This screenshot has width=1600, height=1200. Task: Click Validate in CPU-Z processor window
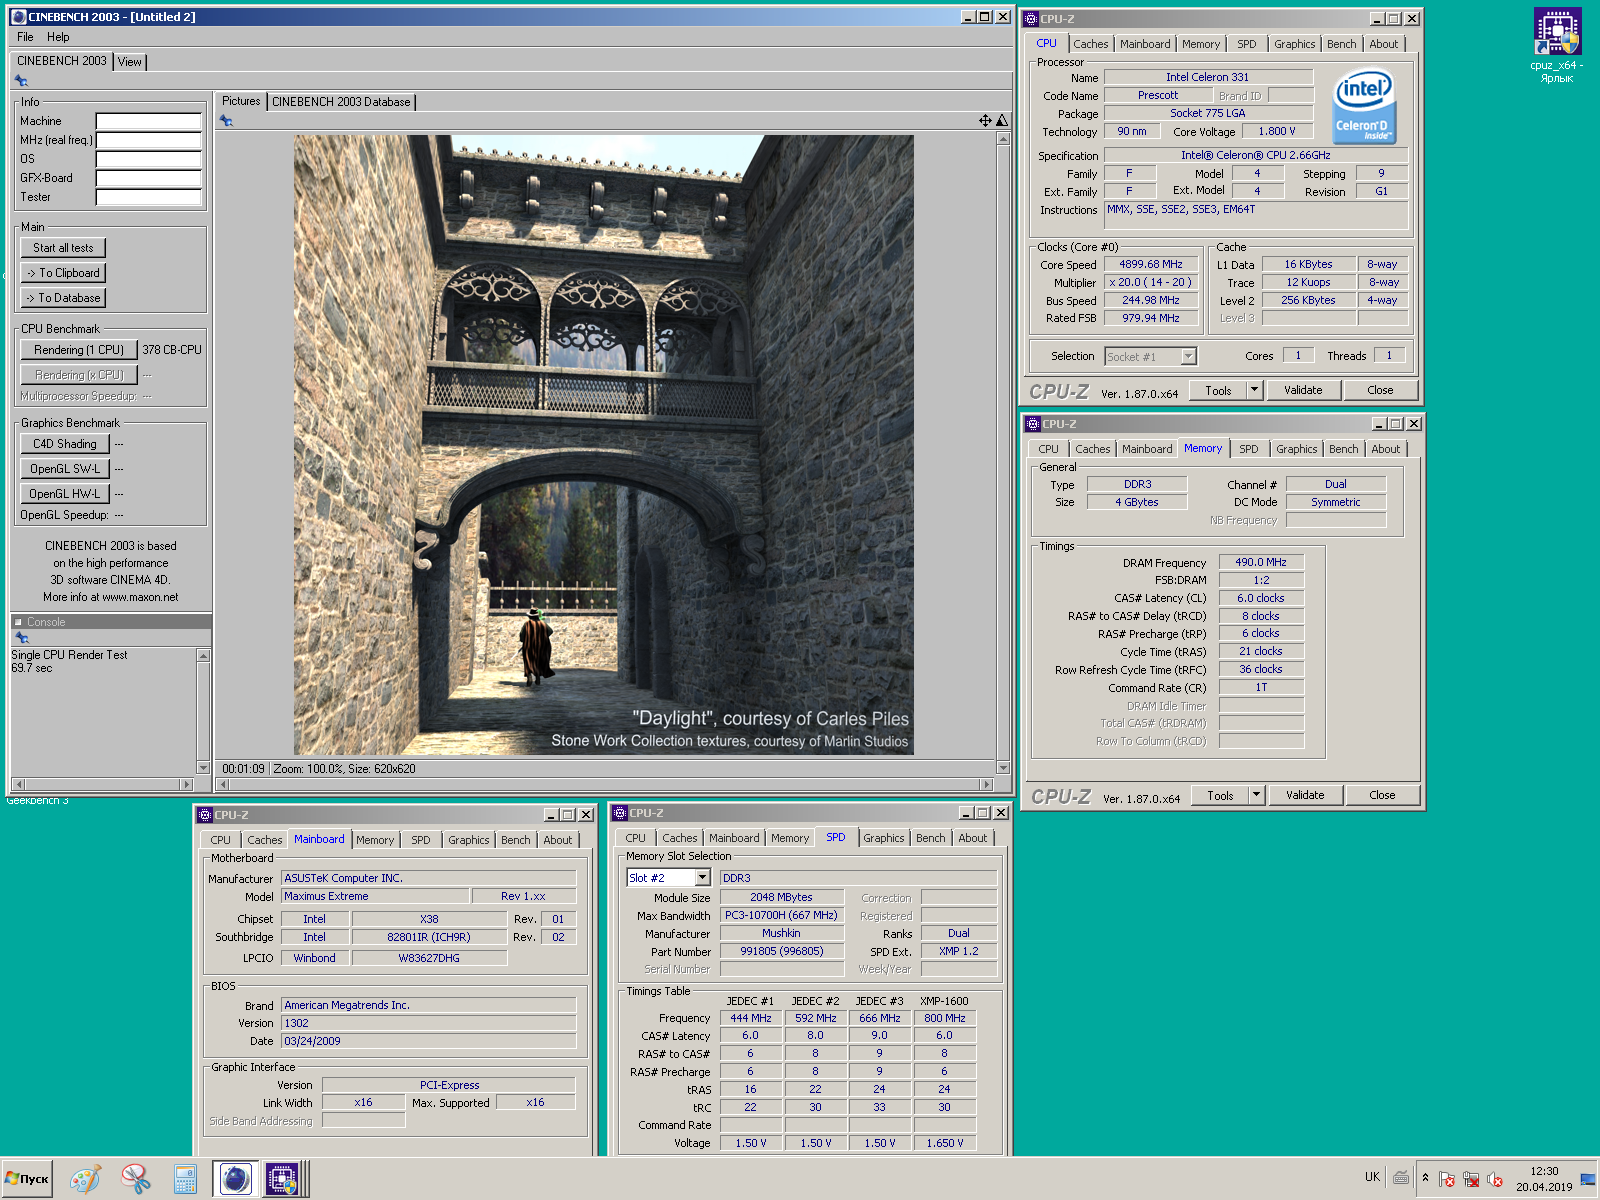(x=1303, y=390)
